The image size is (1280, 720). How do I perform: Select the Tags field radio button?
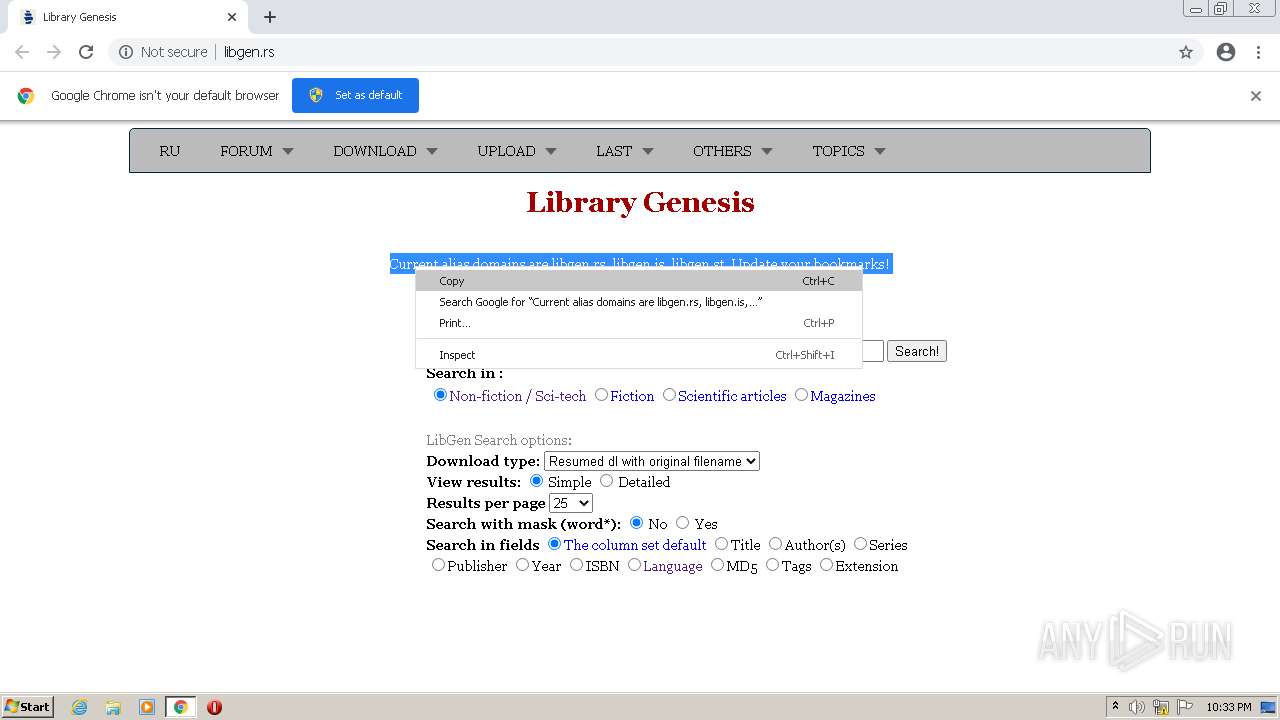[x=772, y=565]
